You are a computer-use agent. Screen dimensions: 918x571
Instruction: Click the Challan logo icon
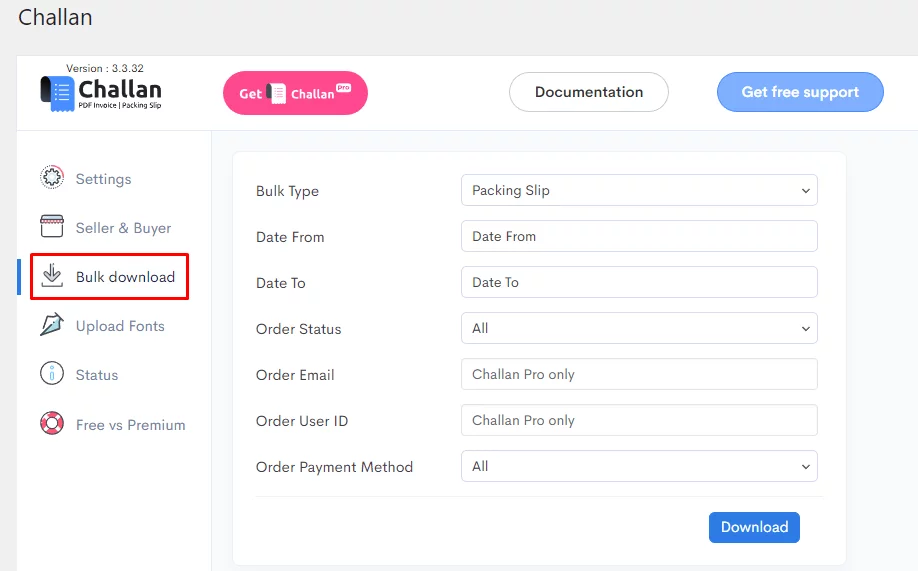pos(56,93)
